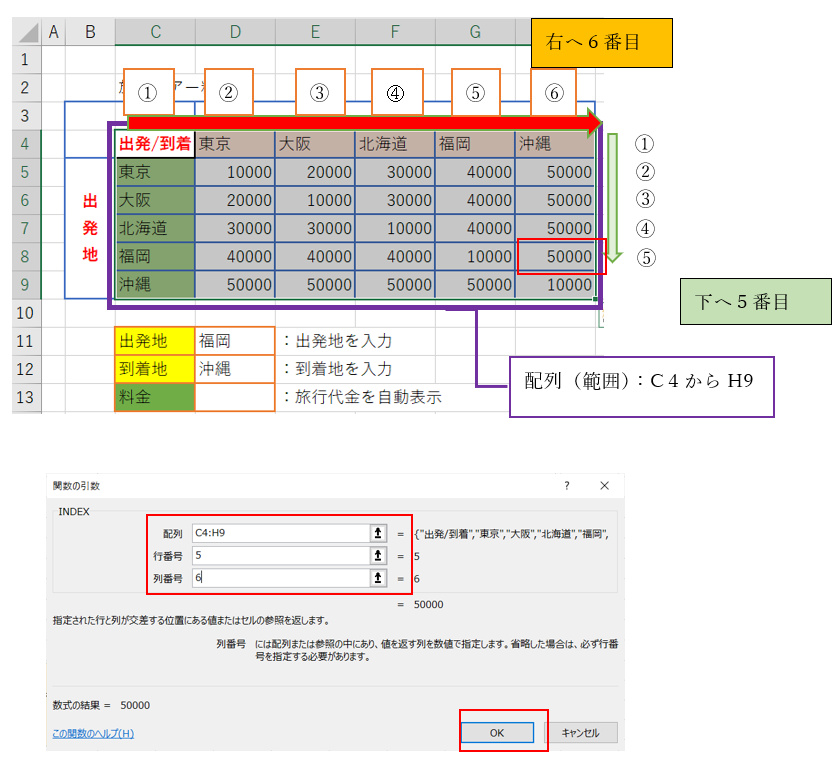Select column C header
This screenshot has height=757, width=838.
pyautogui.click(x=155, y=32)
